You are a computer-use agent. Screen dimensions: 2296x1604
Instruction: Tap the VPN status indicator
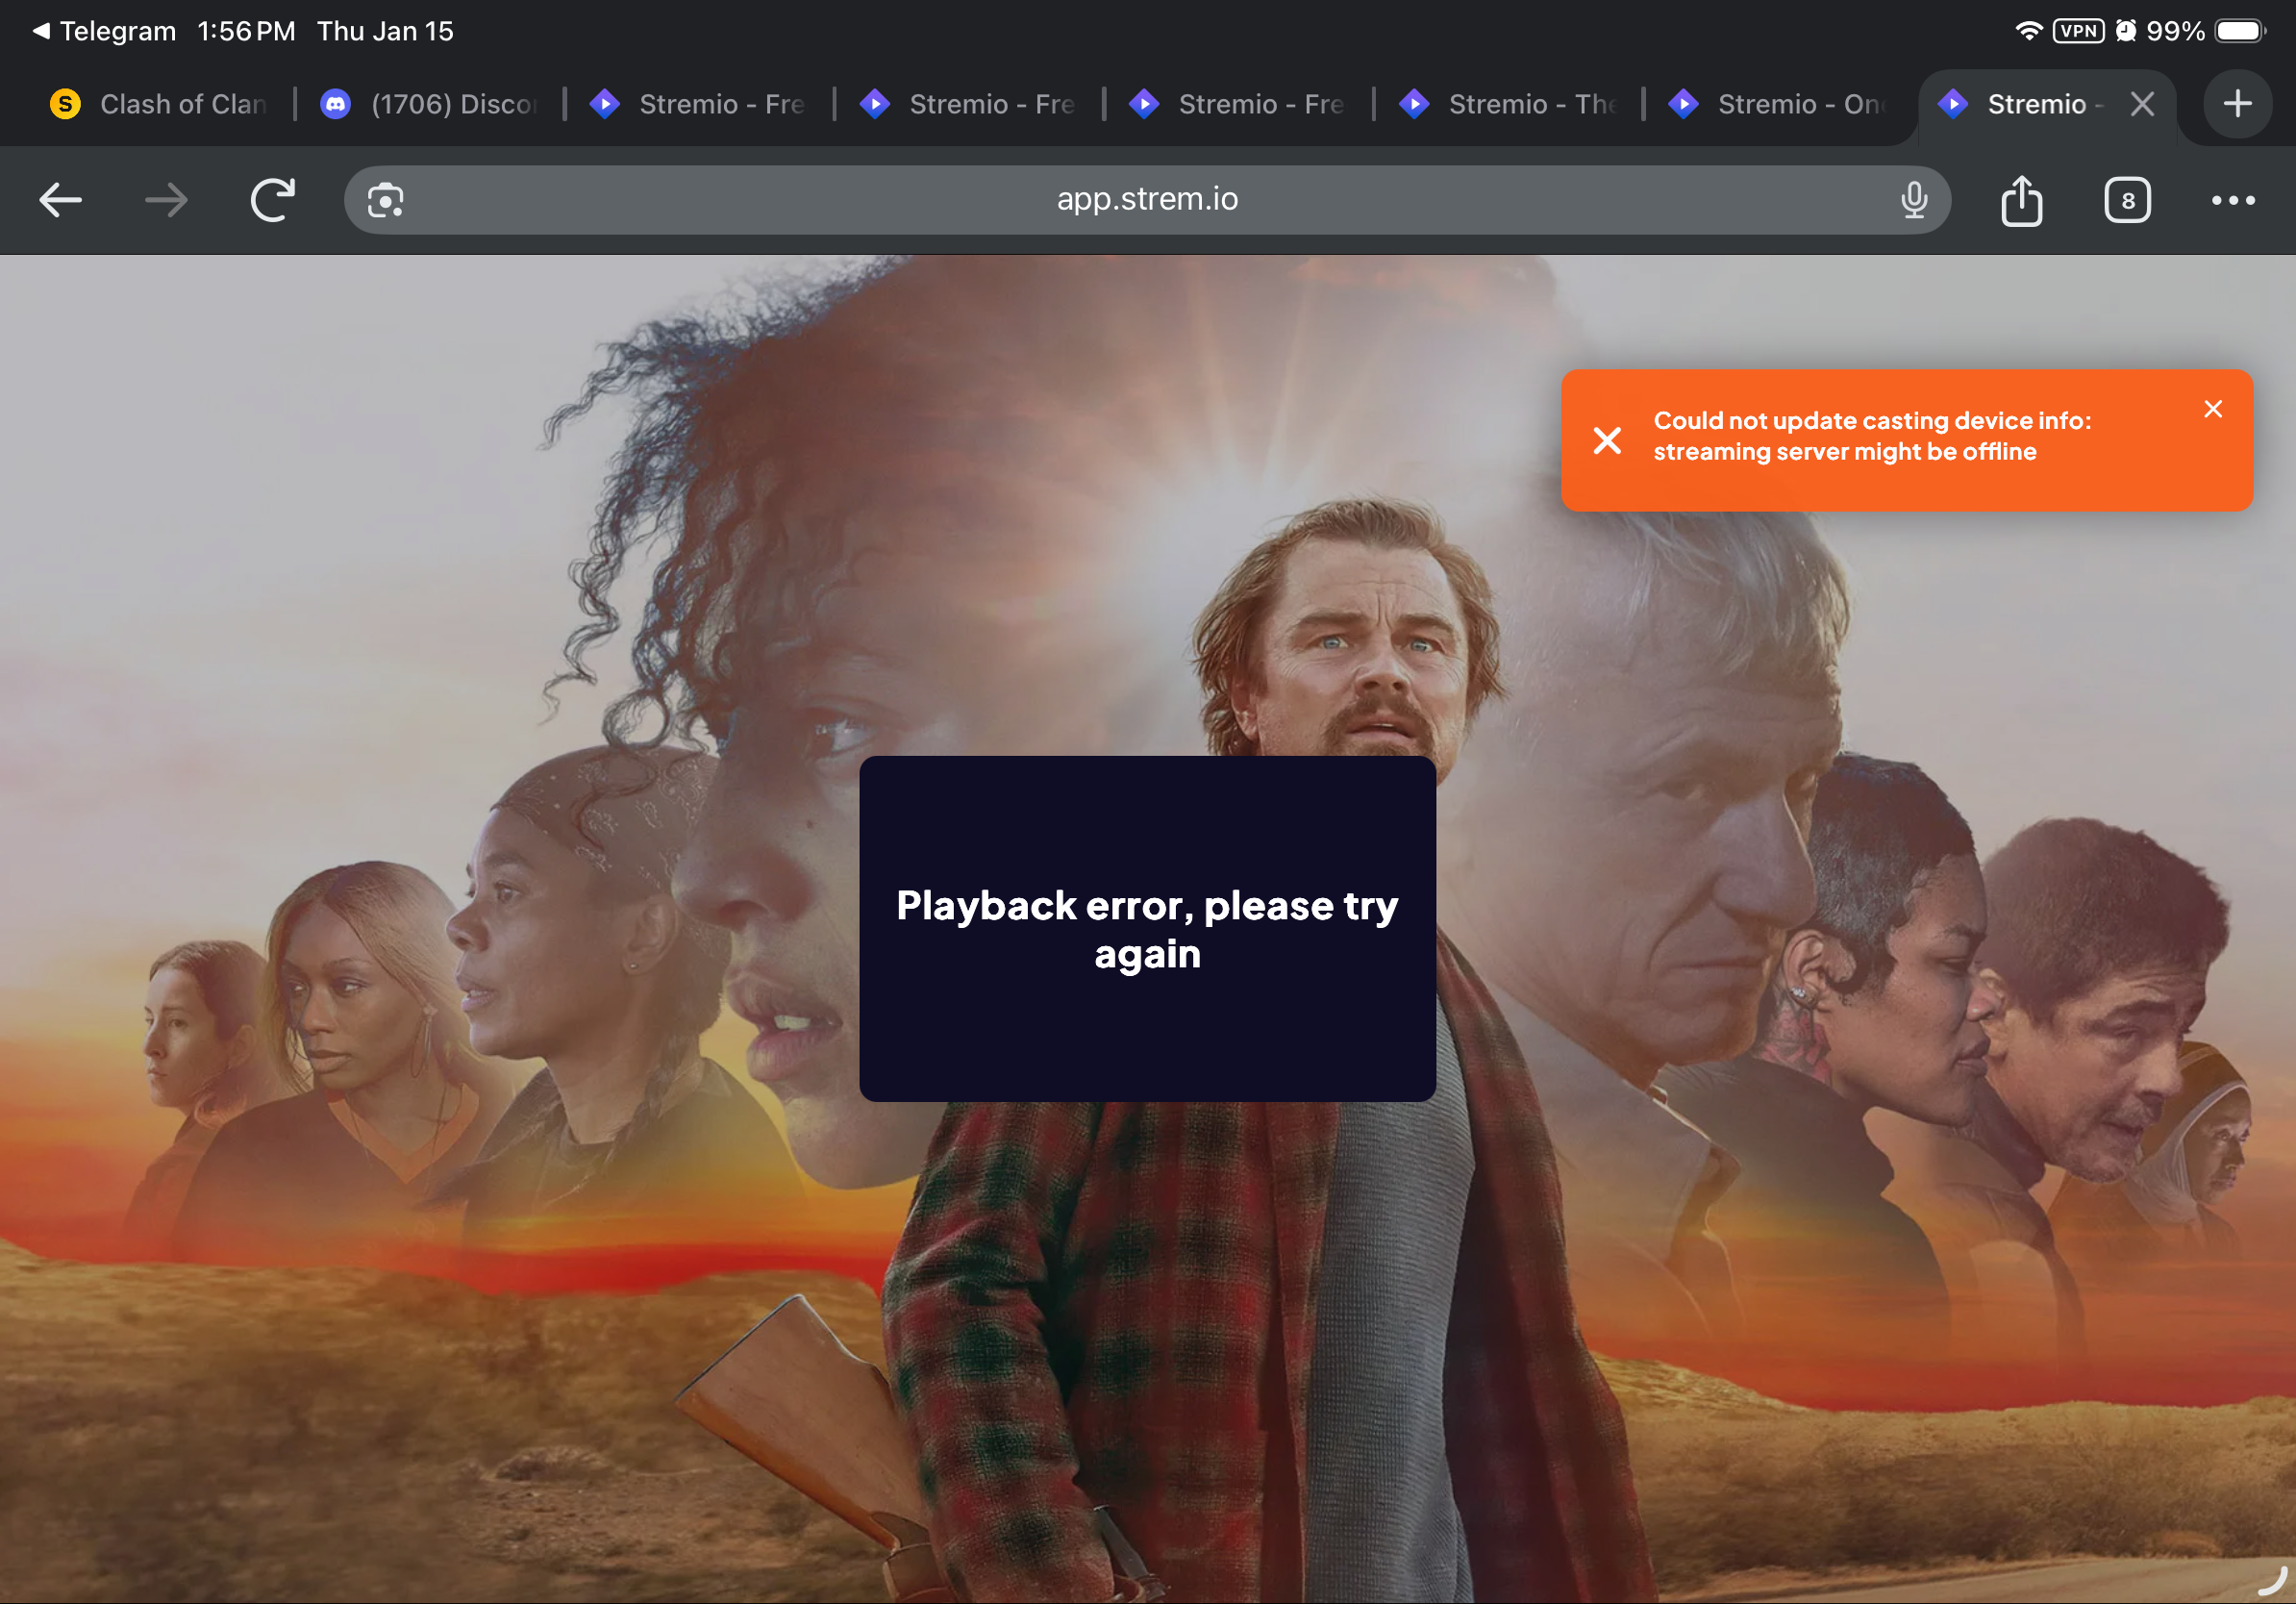(x=2078, y=31)
